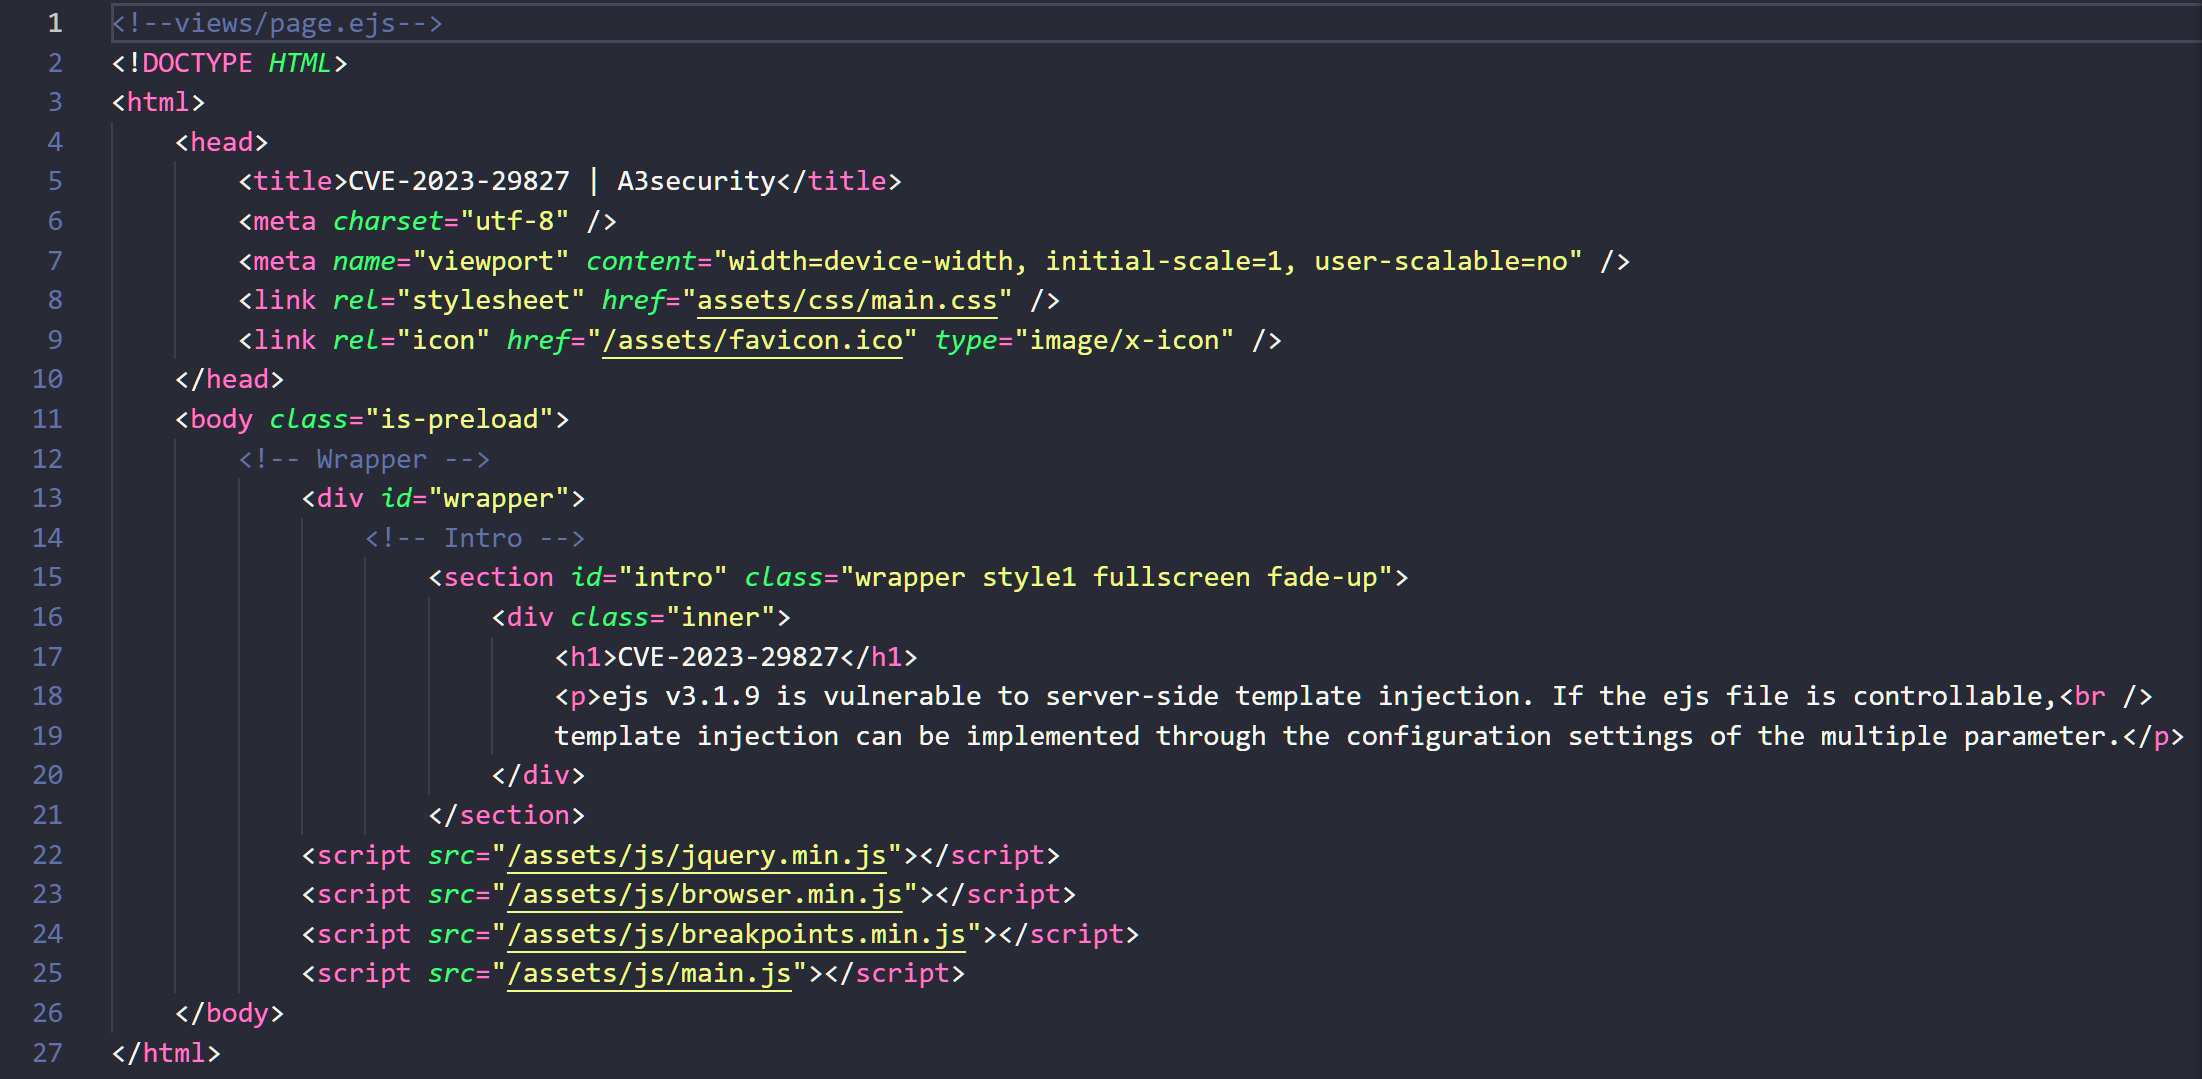Place cursor on the DOCTYPE keyword
The height and width of the screenshot is (1079, 2202).
(x=197, y=63)
